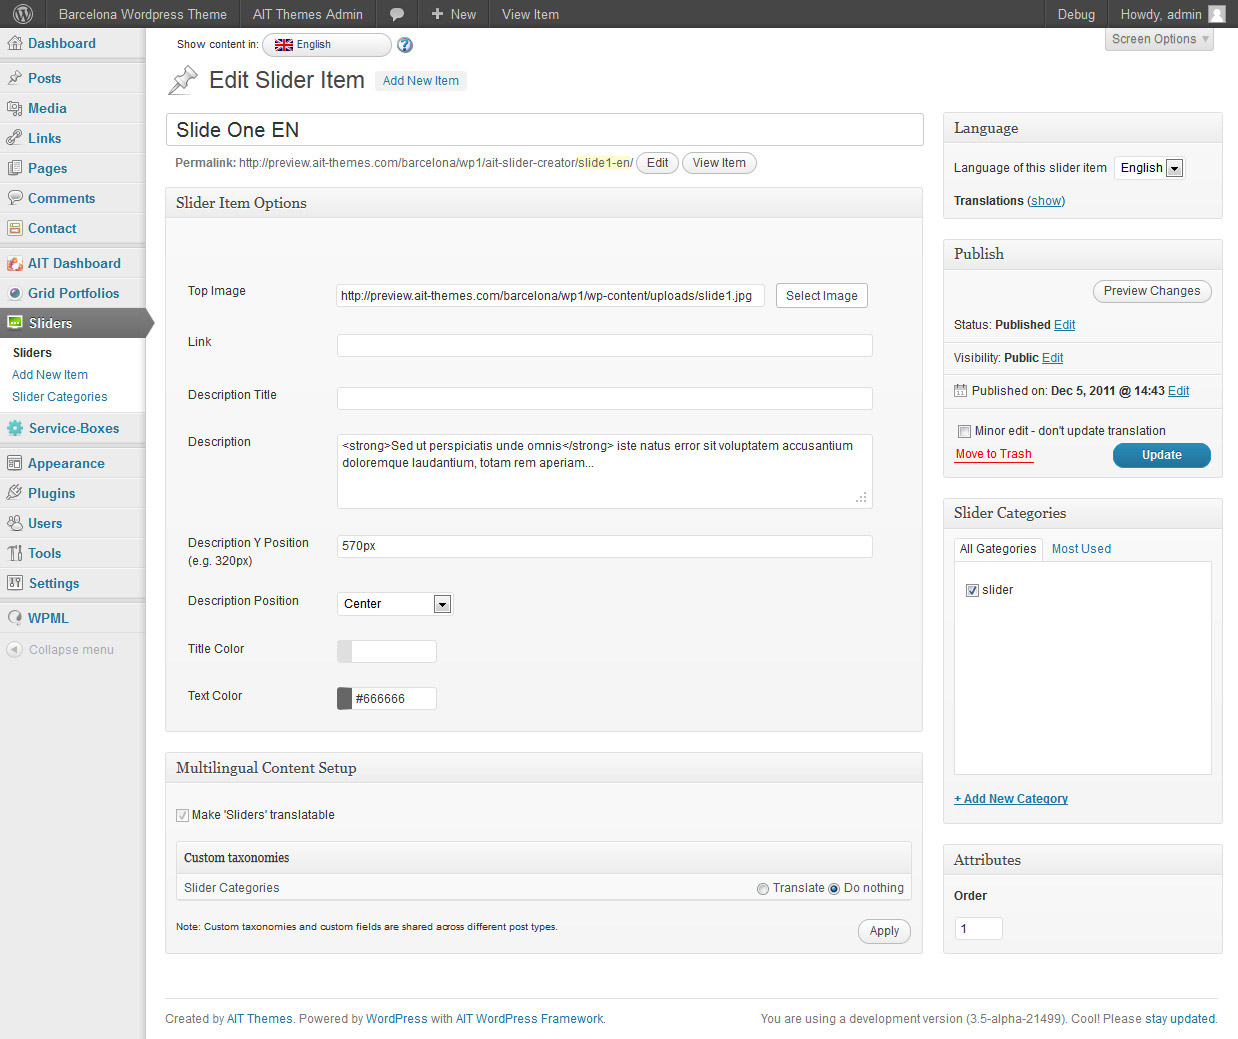This screenshot has width=1238, height=1039.
Task: Click the Add New Category link
Action: tap(1011, 799)
